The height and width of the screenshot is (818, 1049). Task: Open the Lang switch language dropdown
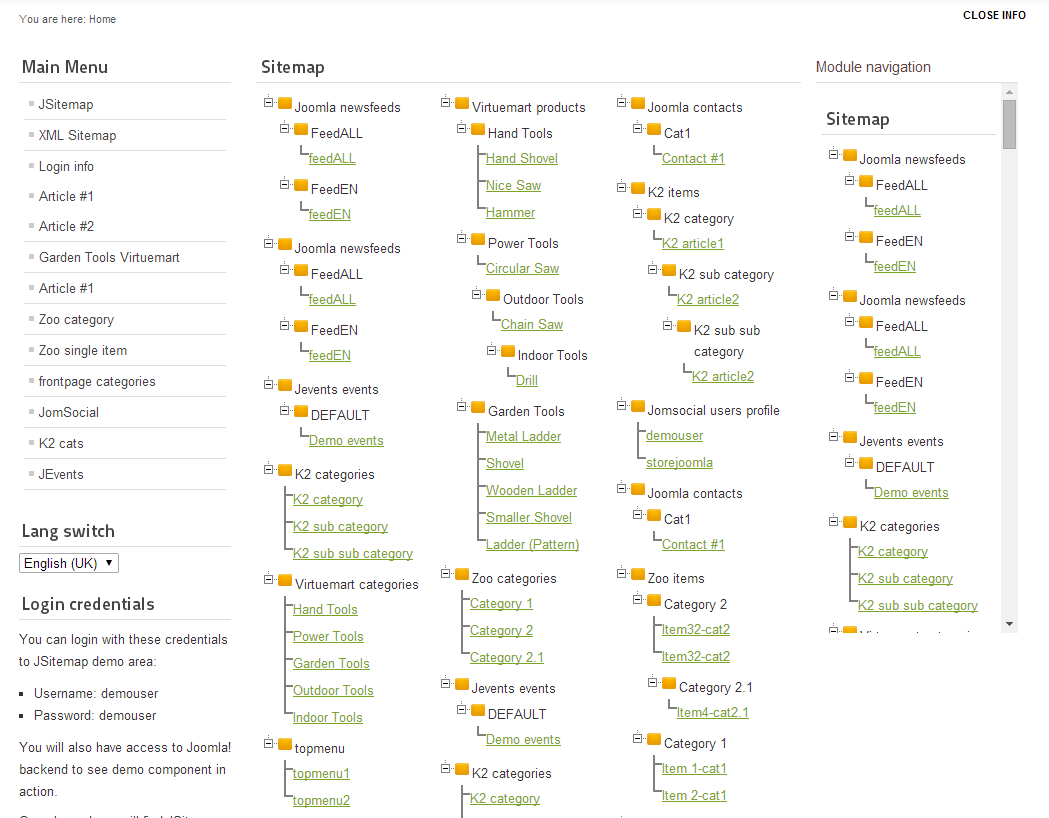(x=69, y=563)
